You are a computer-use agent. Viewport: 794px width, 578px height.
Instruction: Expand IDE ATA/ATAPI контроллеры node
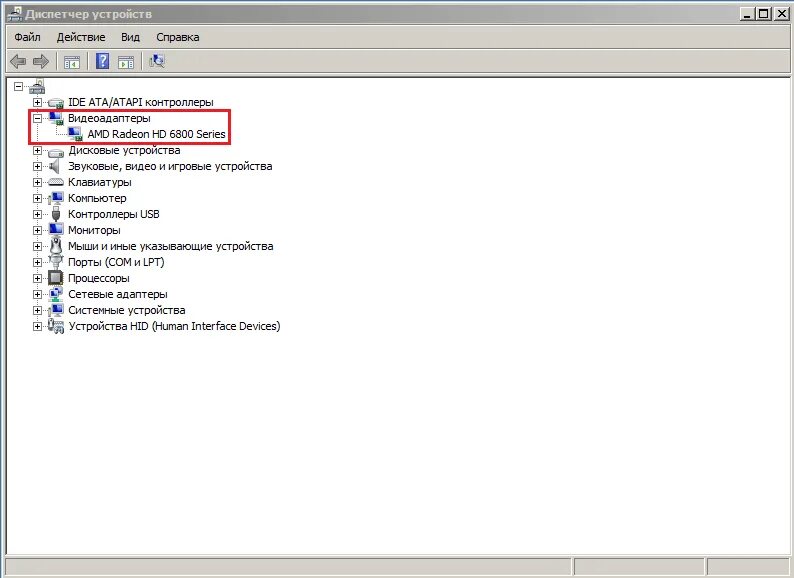(37, 102)
